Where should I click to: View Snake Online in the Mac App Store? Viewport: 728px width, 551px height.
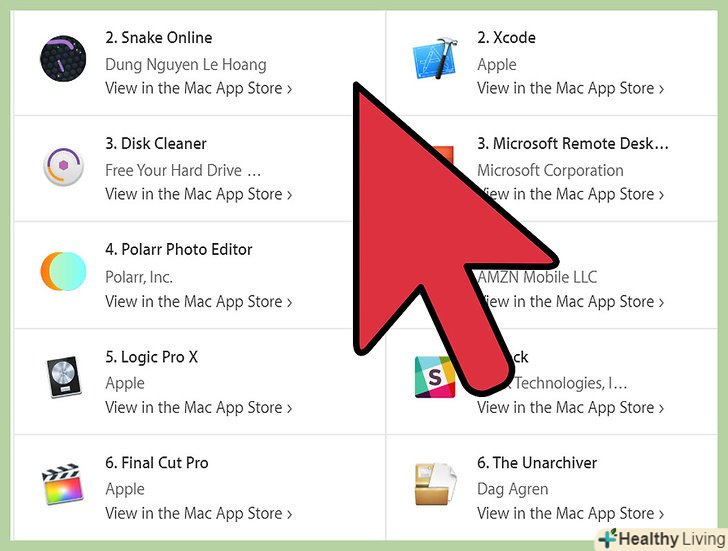[199, 88]
